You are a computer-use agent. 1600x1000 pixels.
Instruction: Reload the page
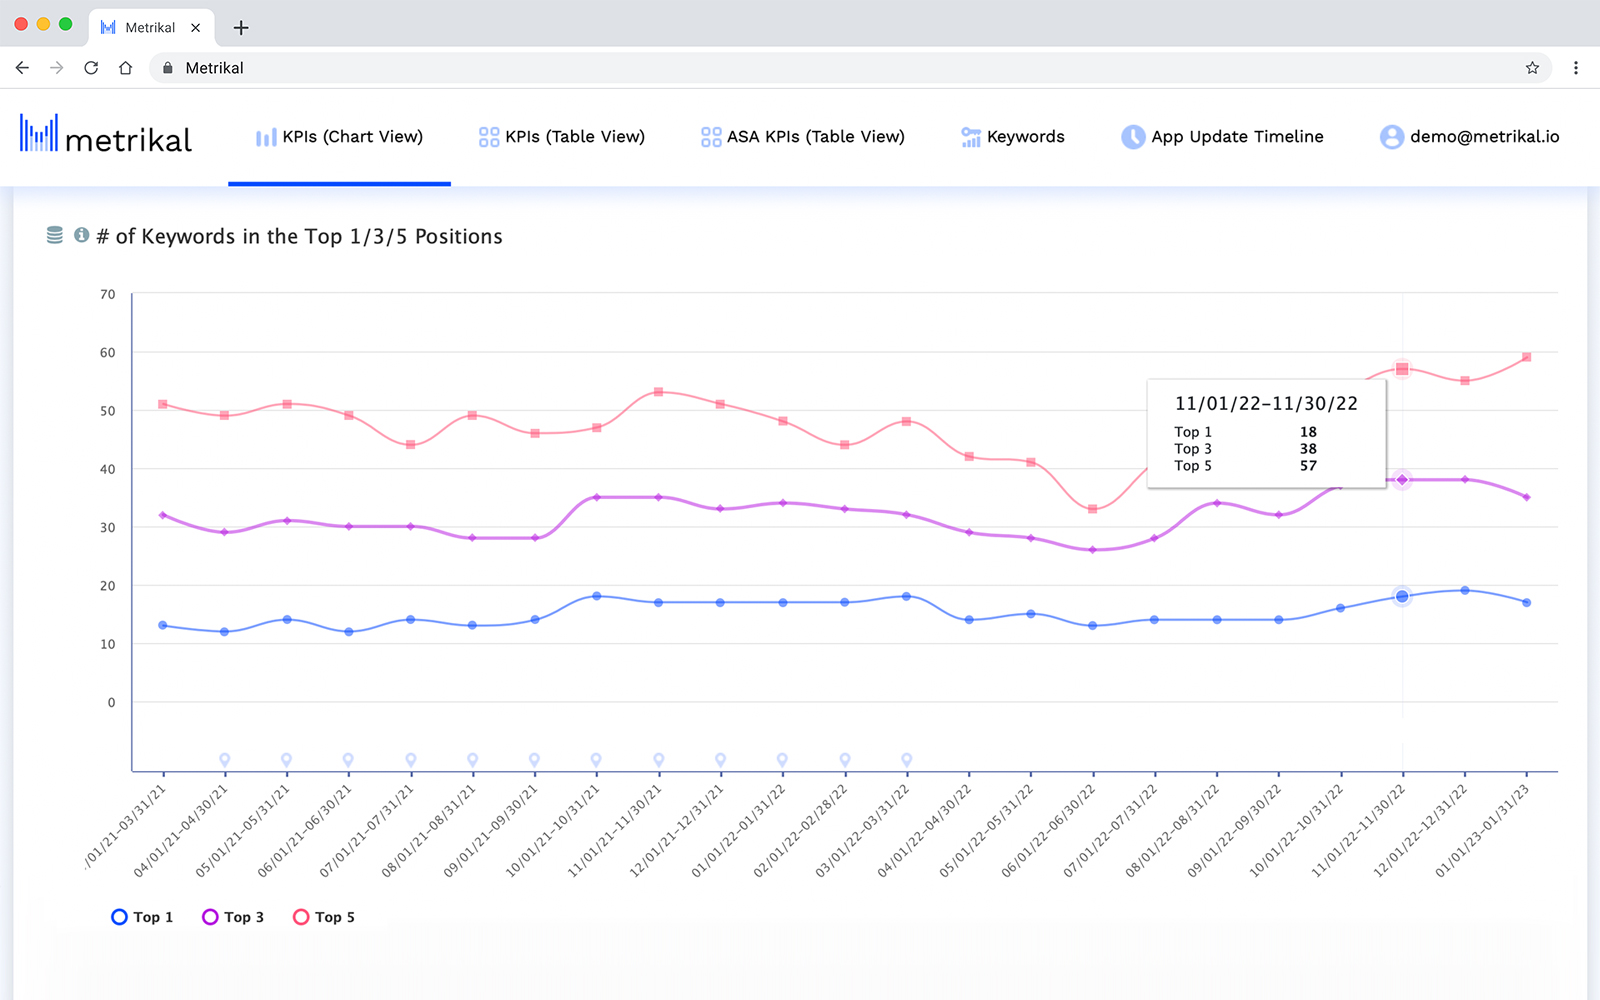91,68
